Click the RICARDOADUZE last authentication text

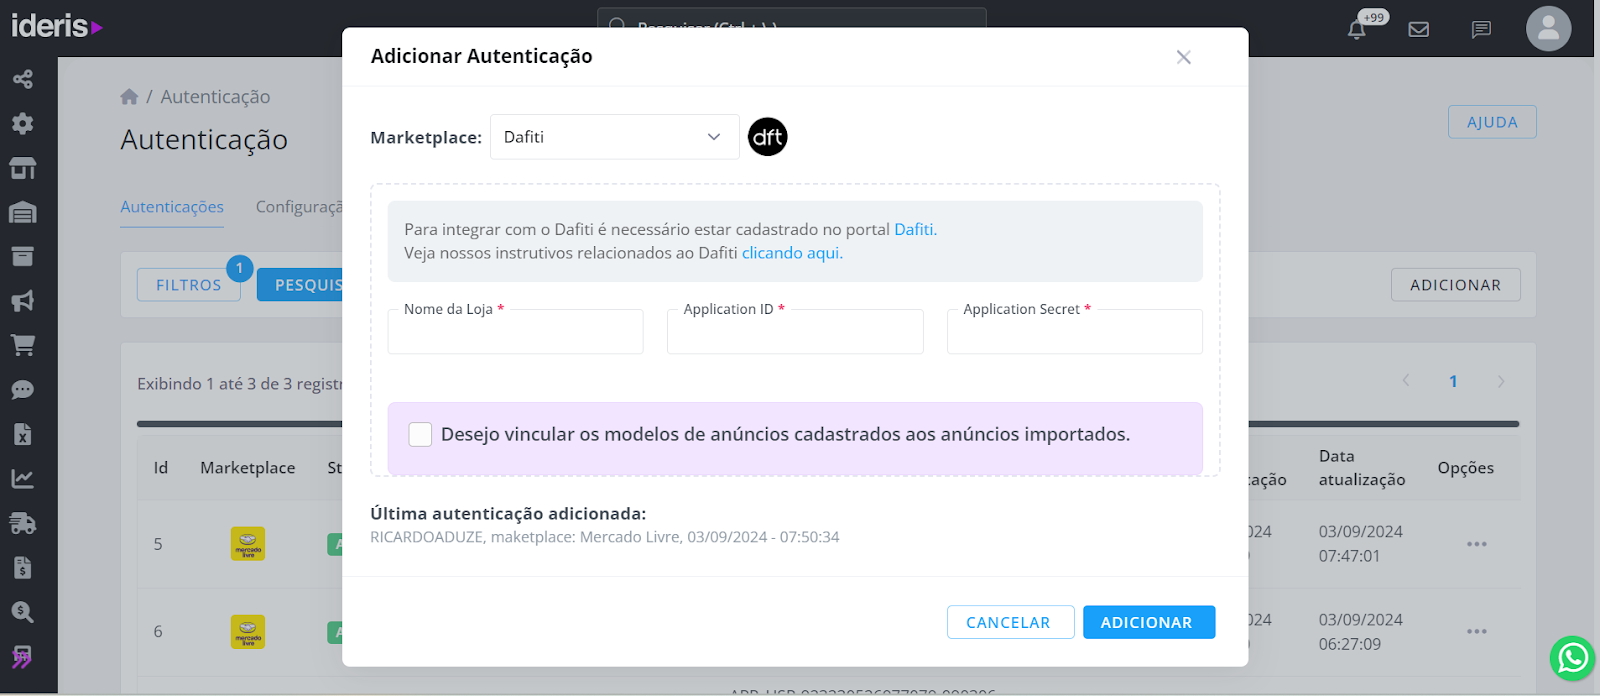604,537
